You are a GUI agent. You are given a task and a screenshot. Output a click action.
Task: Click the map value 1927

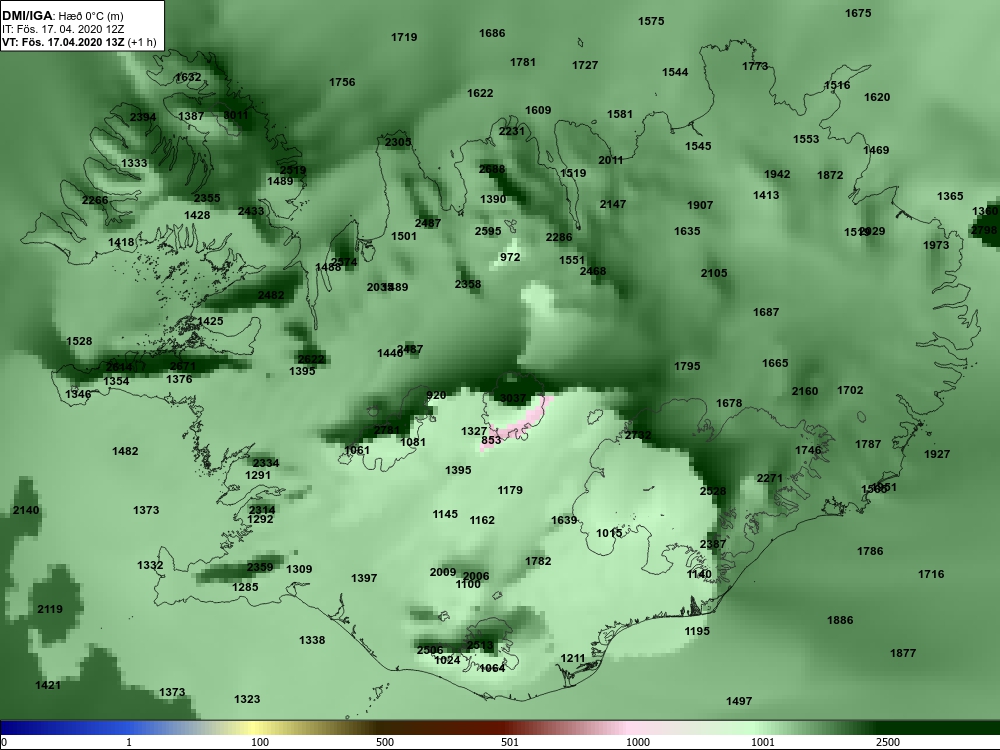click(x=937, y=454)
